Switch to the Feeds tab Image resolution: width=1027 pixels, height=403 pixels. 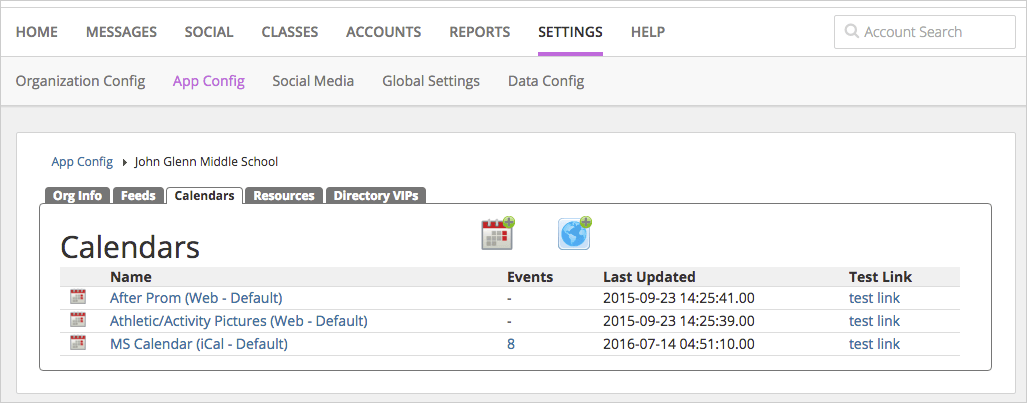[x=138, y=195]
